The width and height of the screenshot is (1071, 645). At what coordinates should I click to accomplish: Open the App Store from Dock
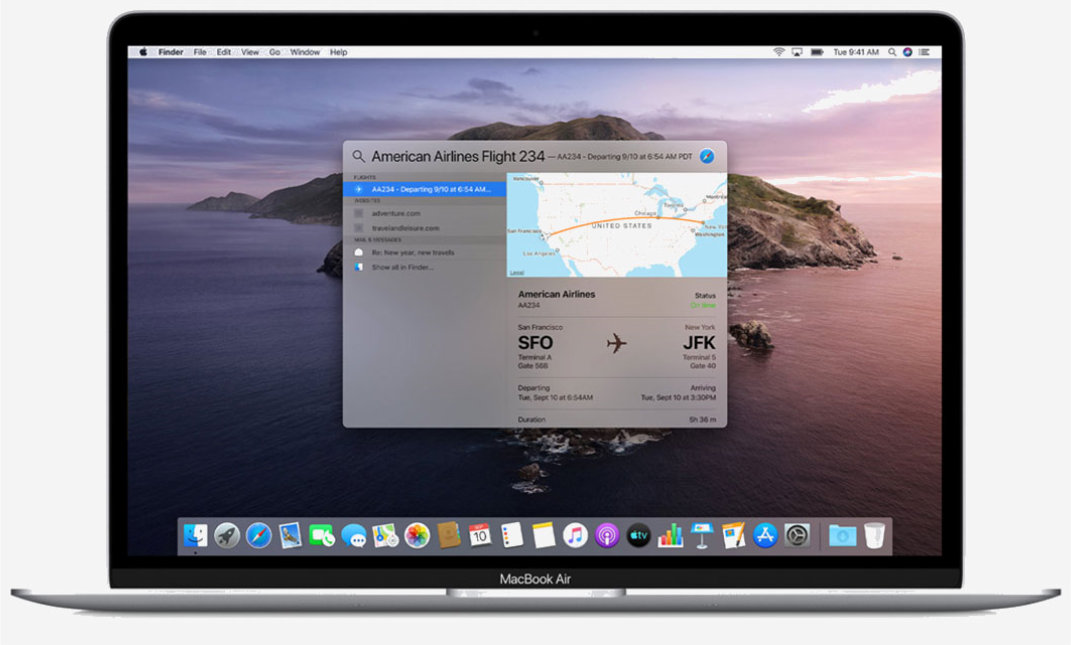765,536
